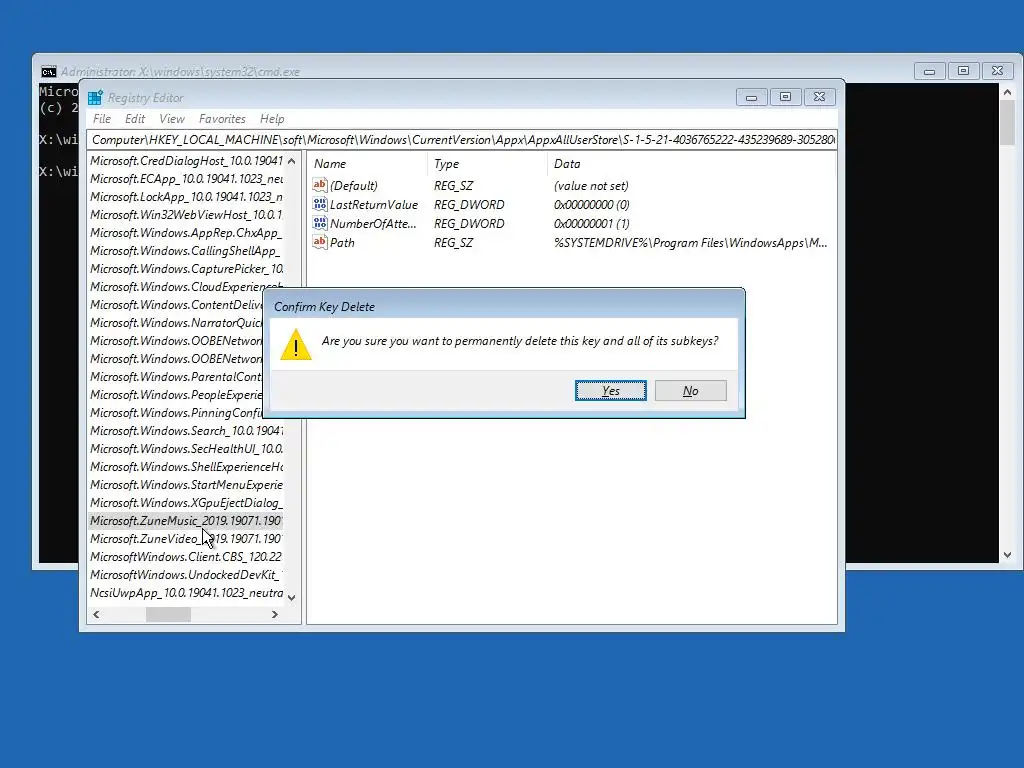The height and width of the screenshot is (768, 1024).
Task: Minimize the cmd.exe window
Action: (x=929, y=71)
